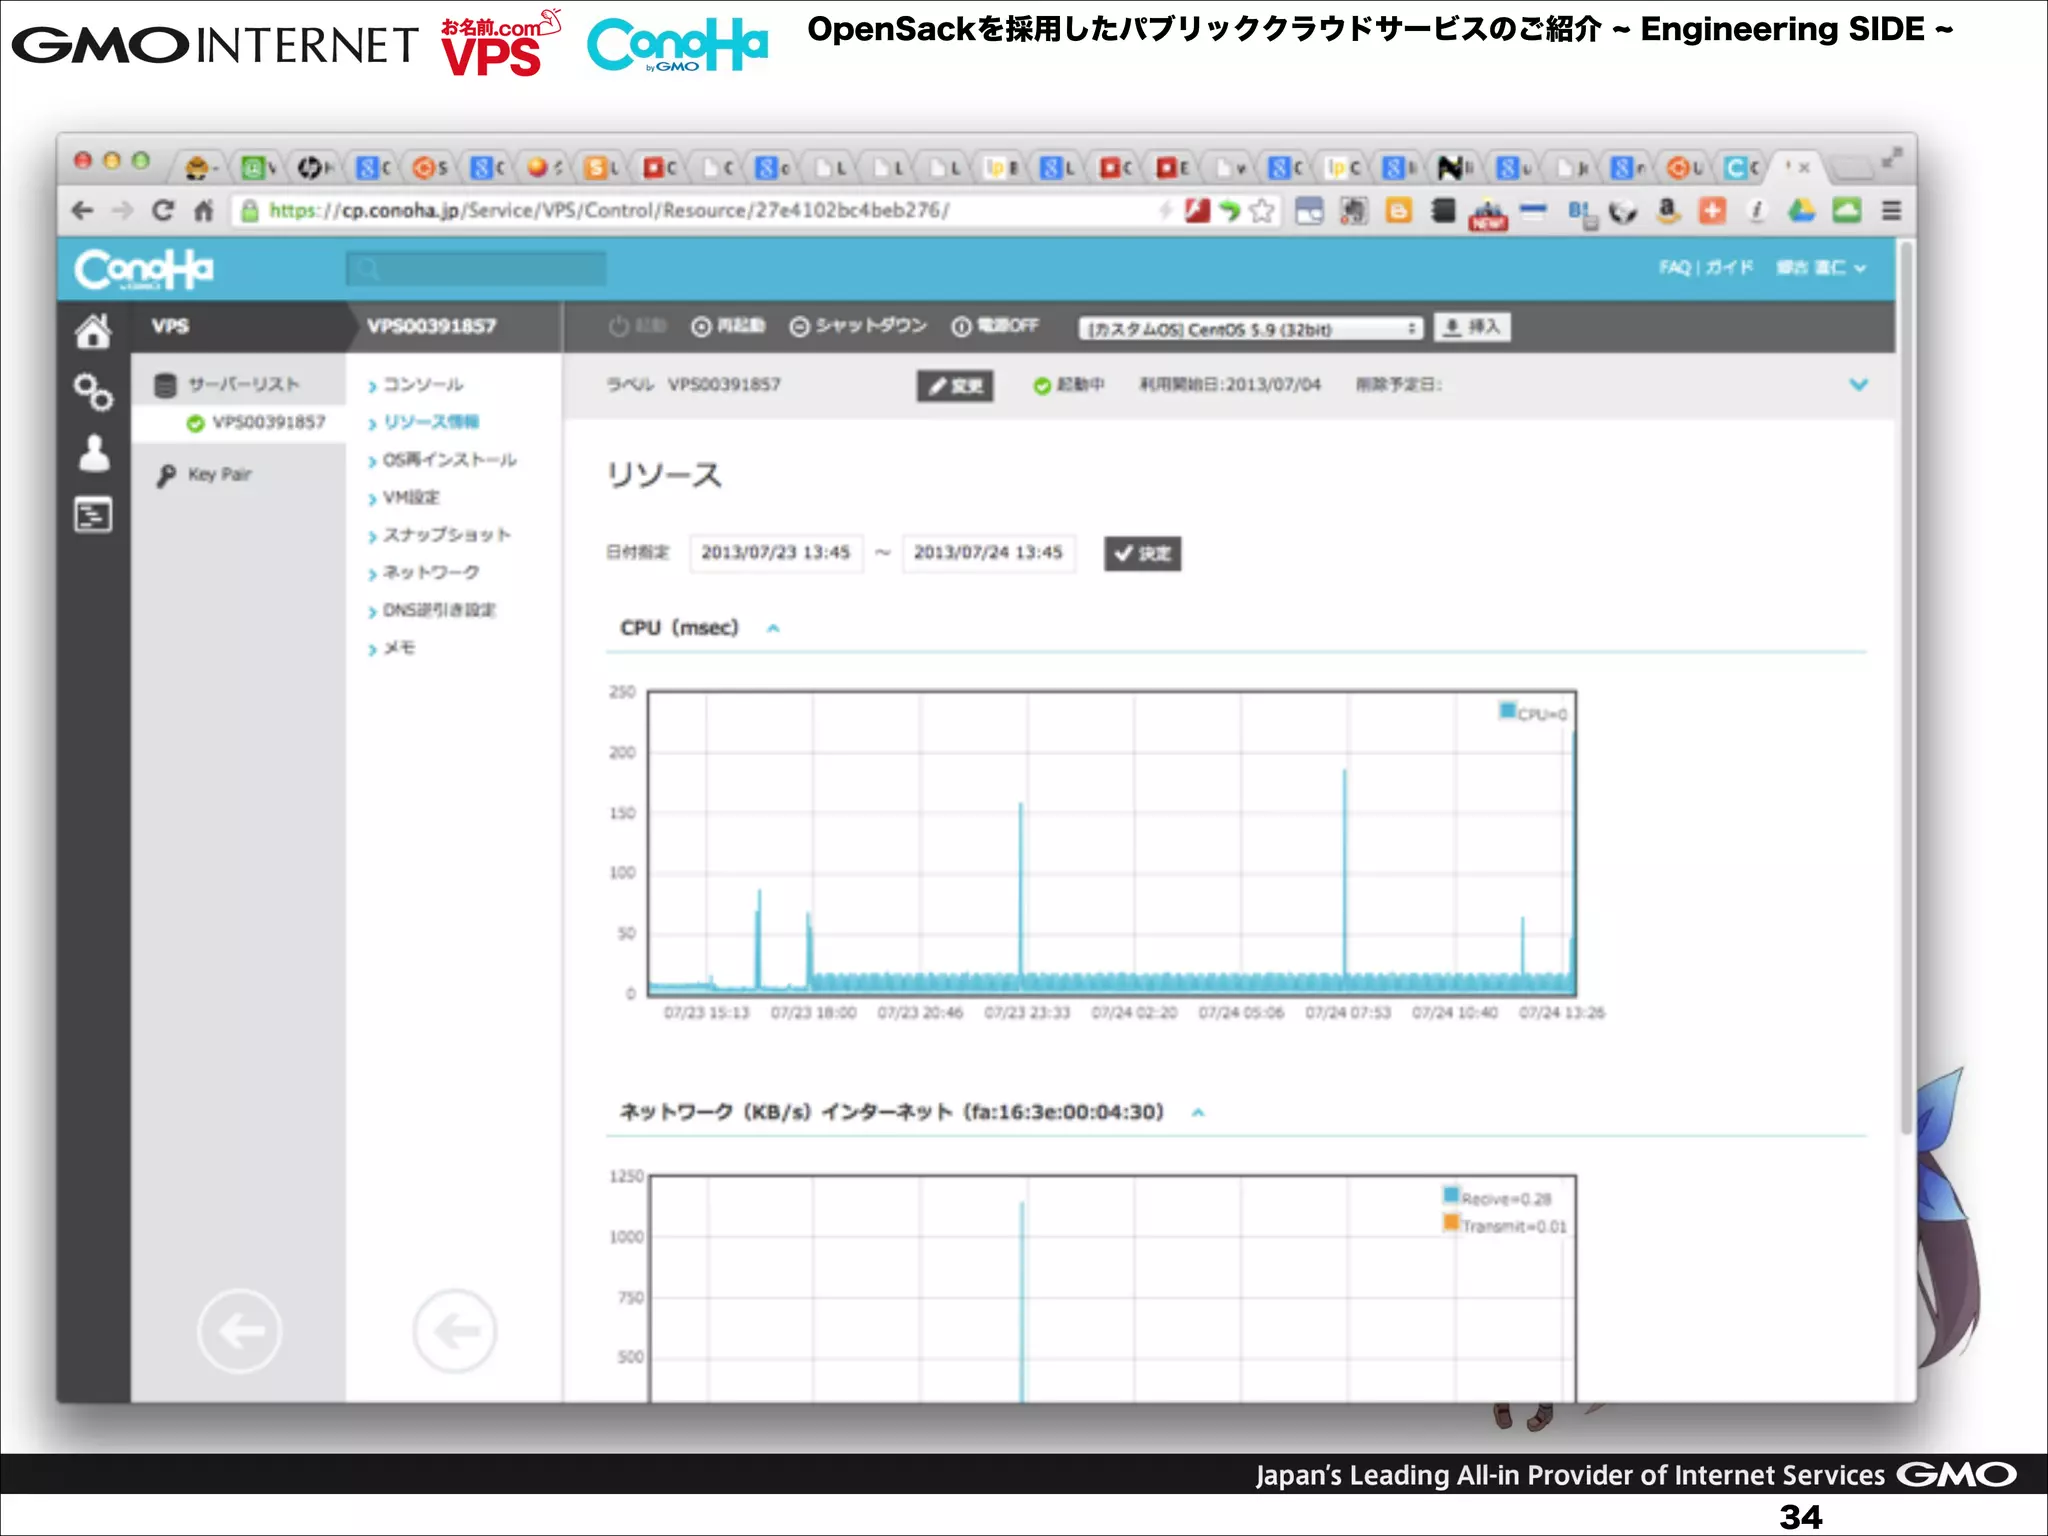
Task: Click the disabled 起動 power button
Action: tap(637, 326)
